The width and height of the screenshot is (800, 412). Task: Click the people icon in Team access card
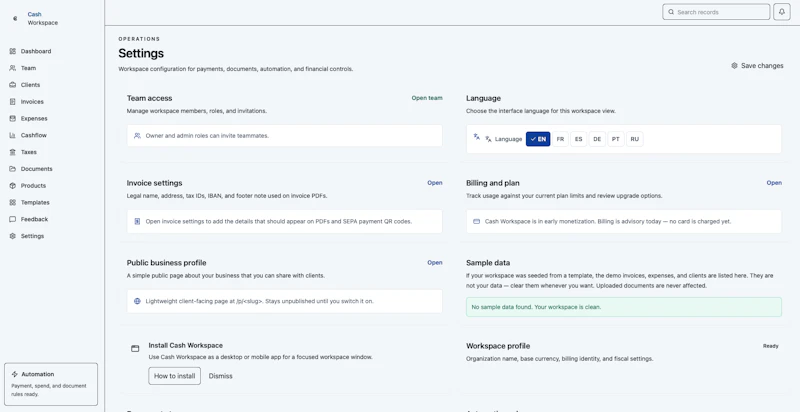[x=137, y=136]
